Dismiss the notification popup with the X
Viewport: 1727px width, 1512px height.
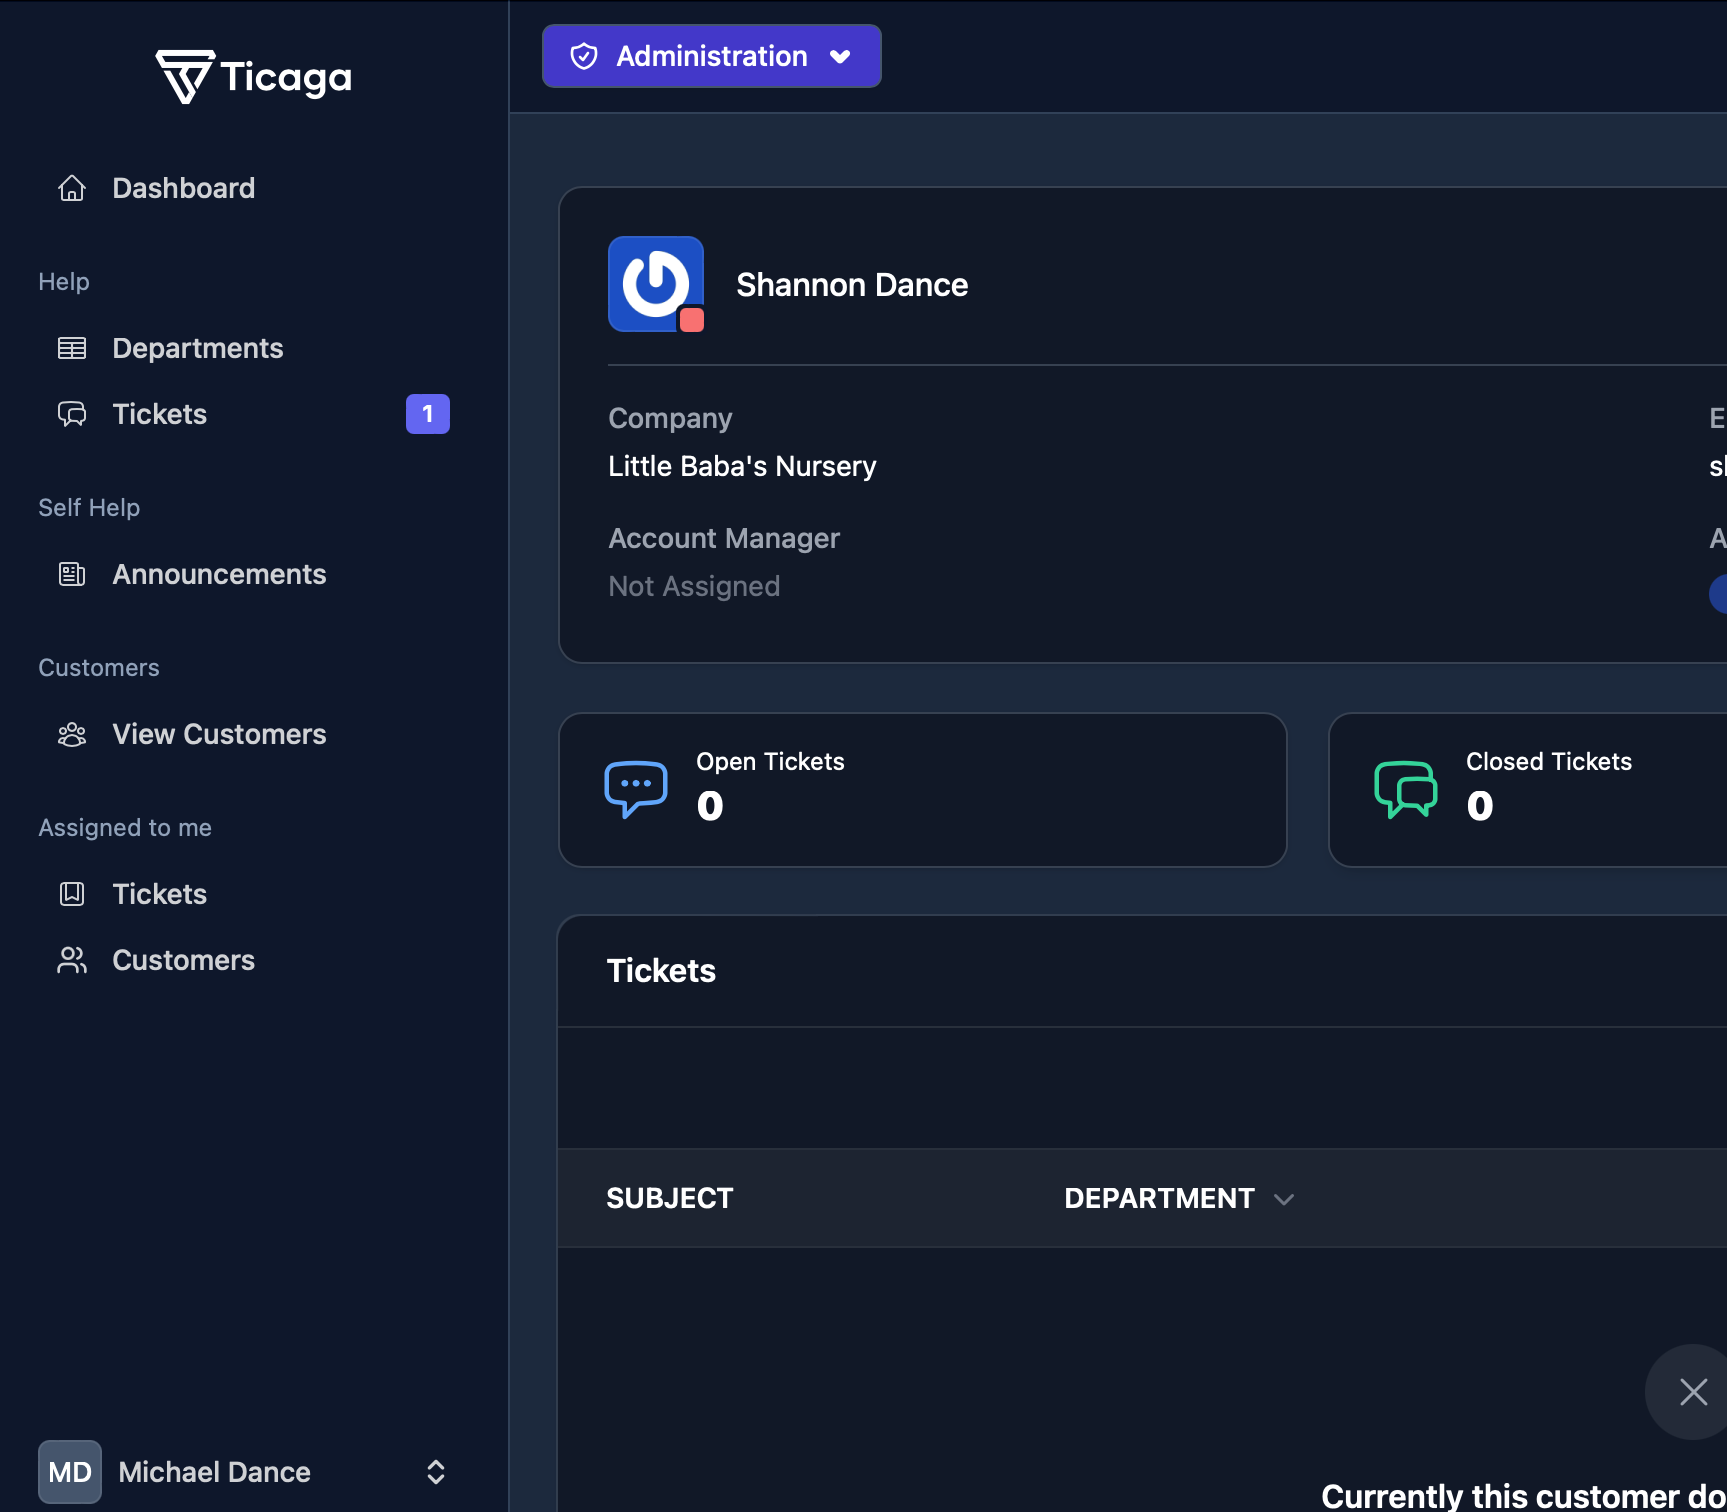coord(1692,1391)
